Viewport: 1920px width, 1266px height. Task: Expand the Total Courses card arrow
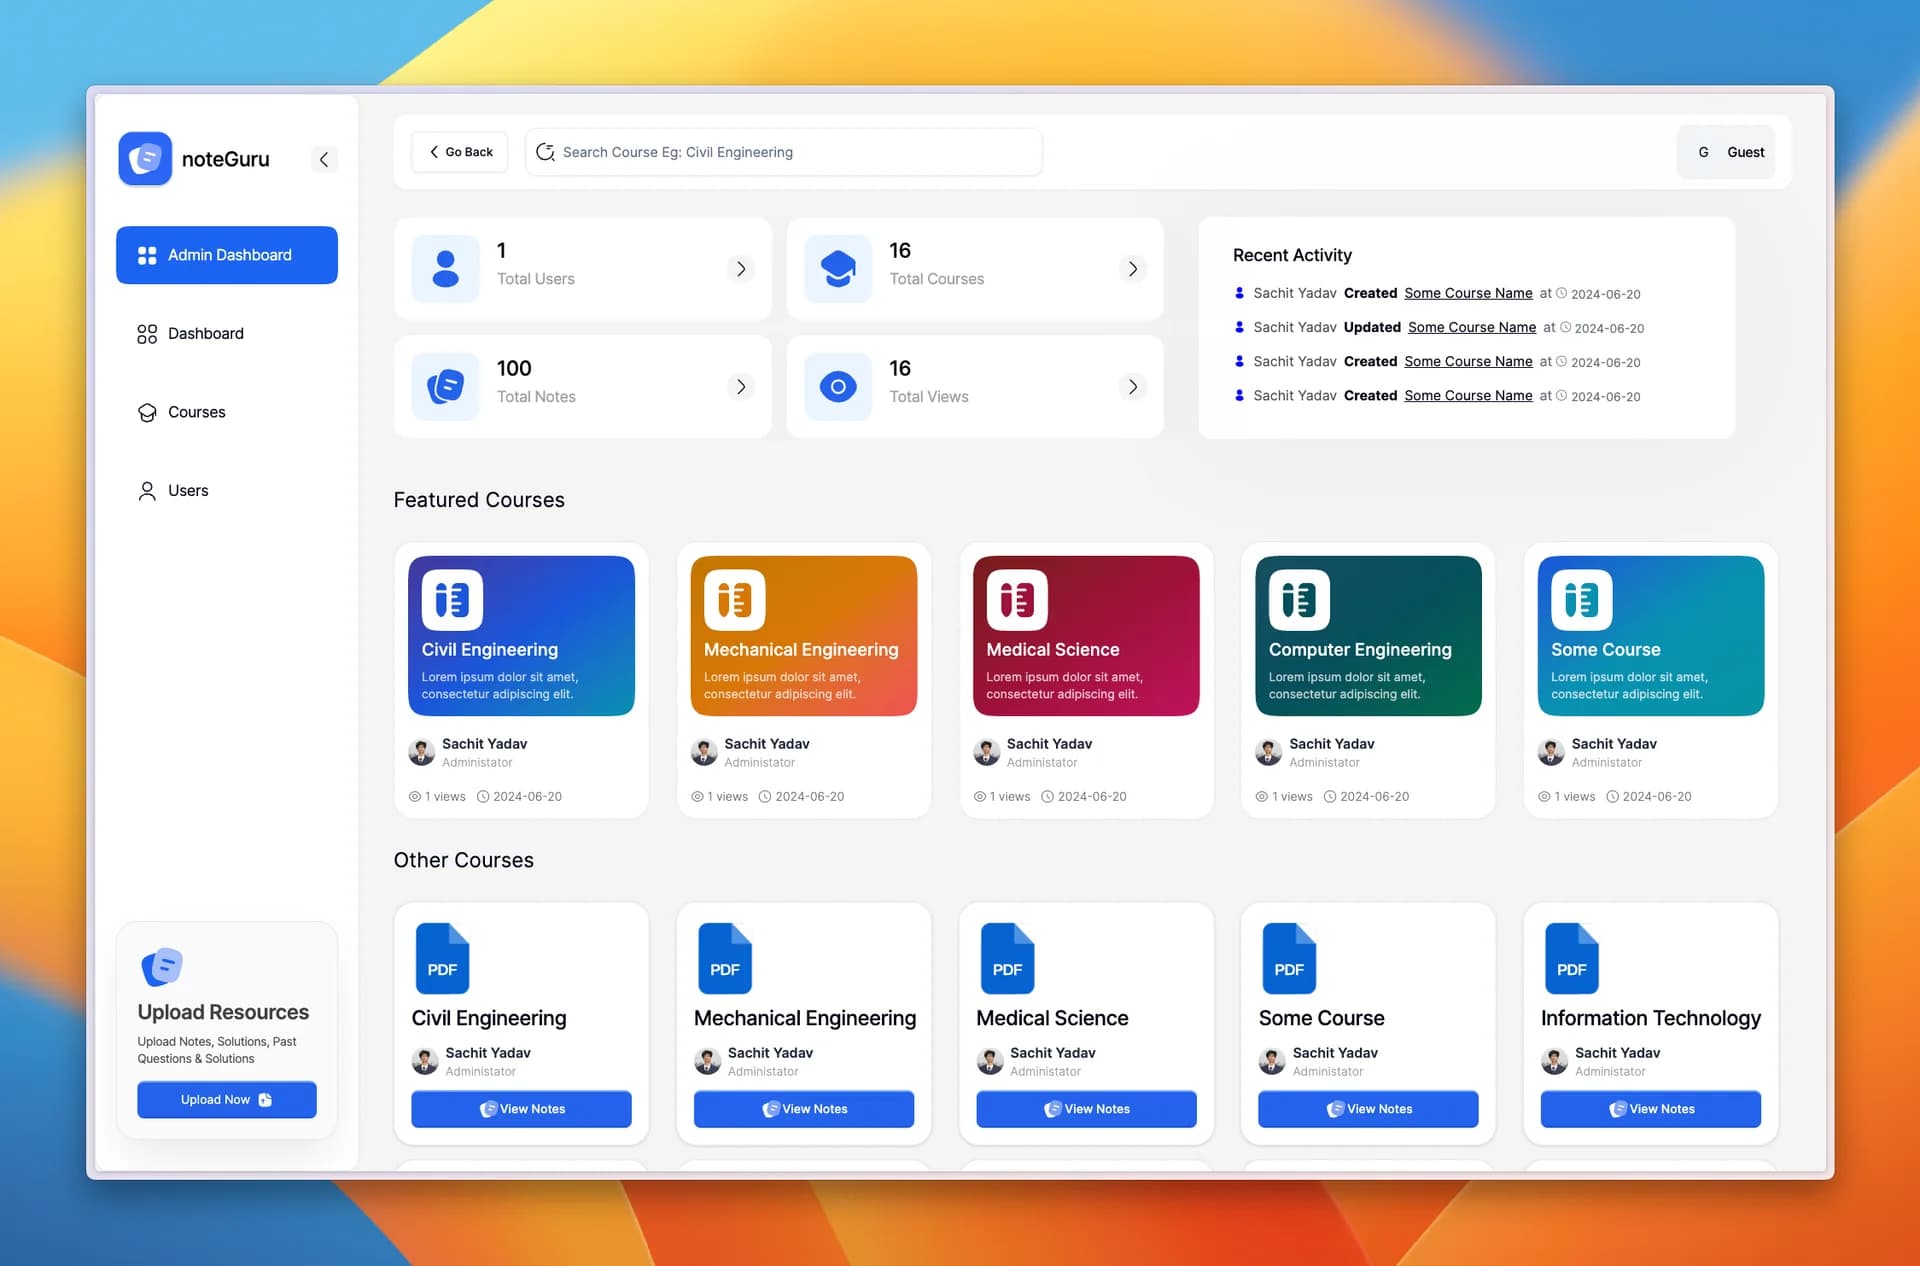coord(1133,268)
